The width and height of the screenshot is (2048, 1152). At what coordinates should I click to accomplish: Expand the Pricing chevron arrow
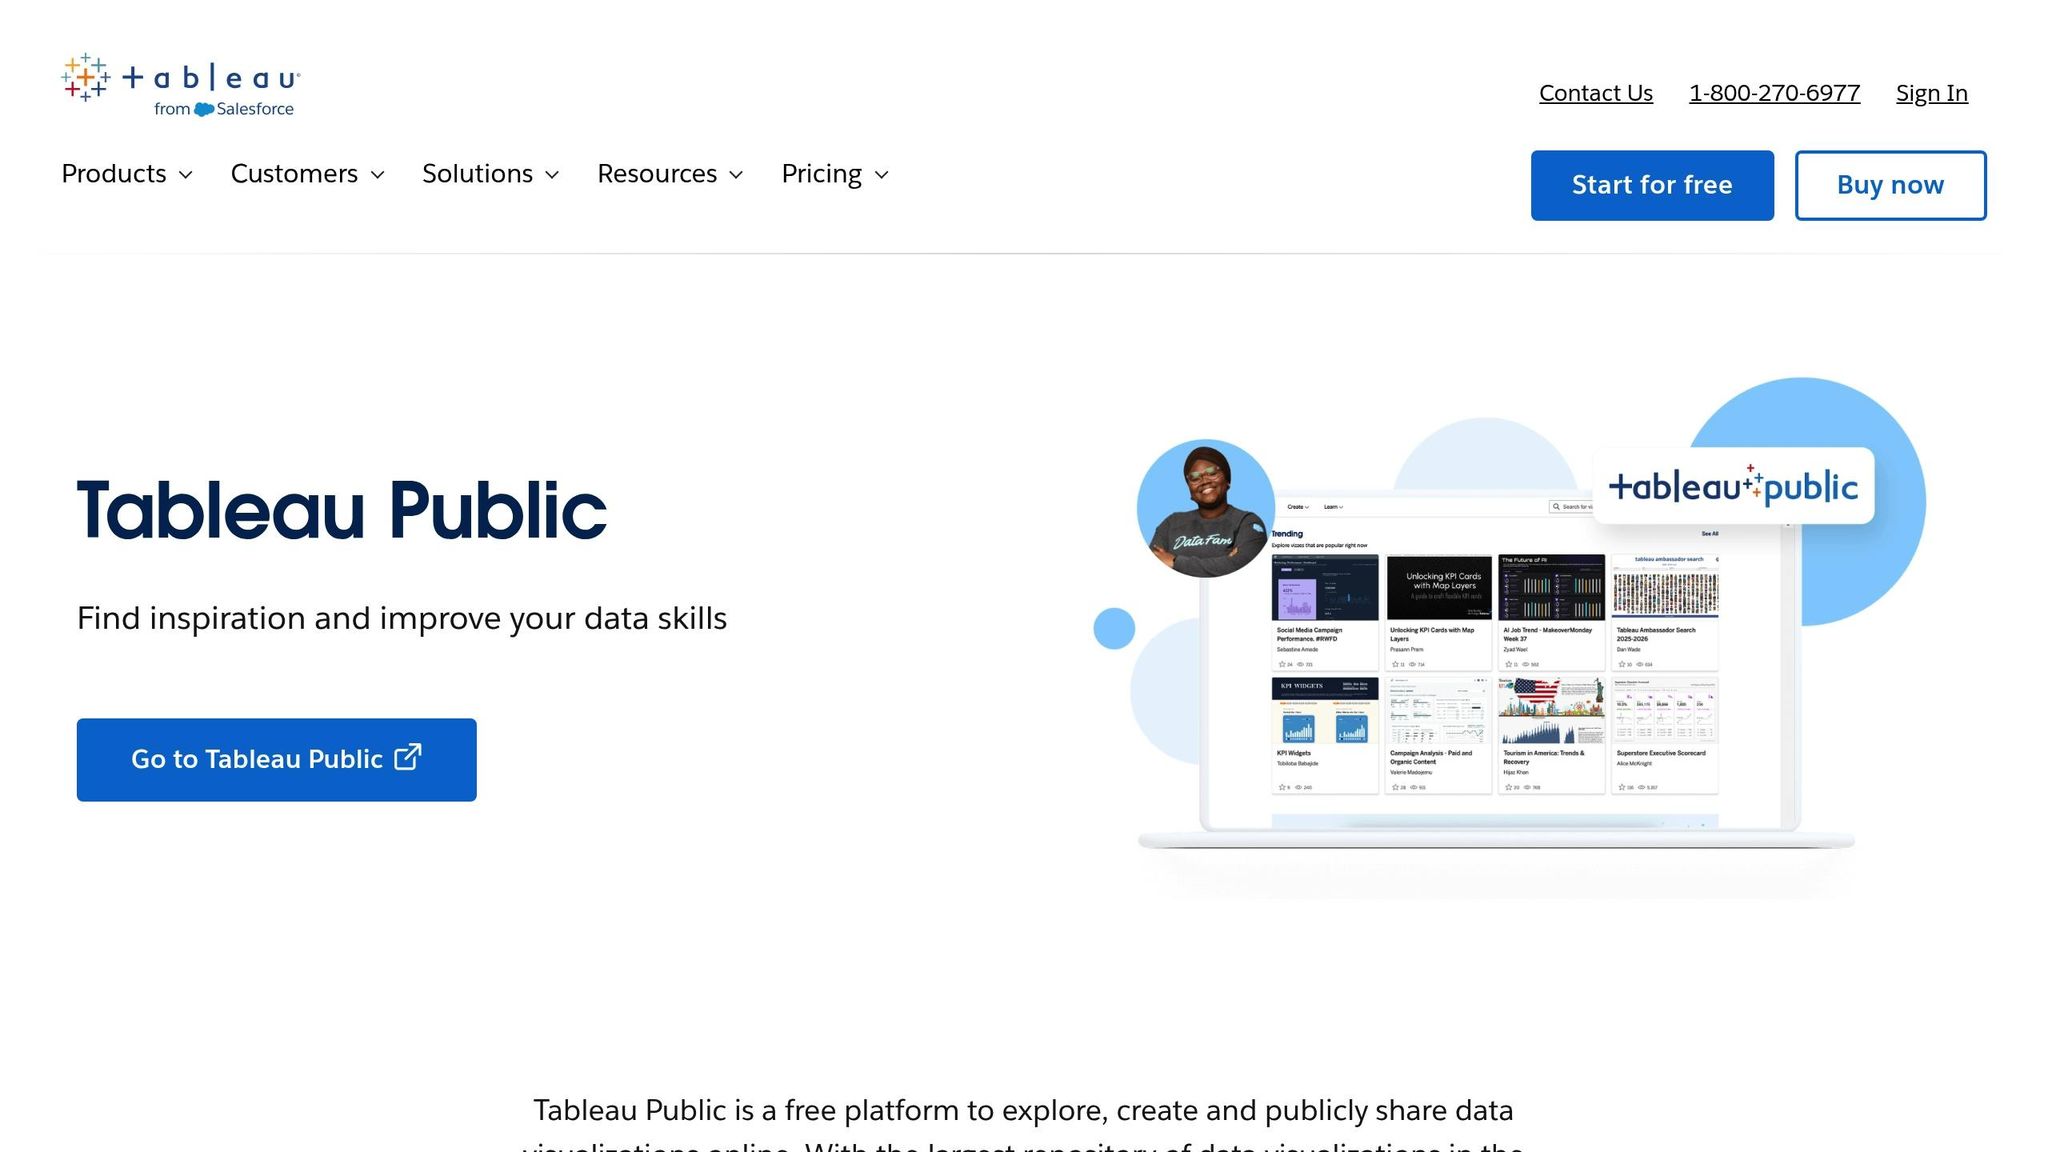[882, 175]
